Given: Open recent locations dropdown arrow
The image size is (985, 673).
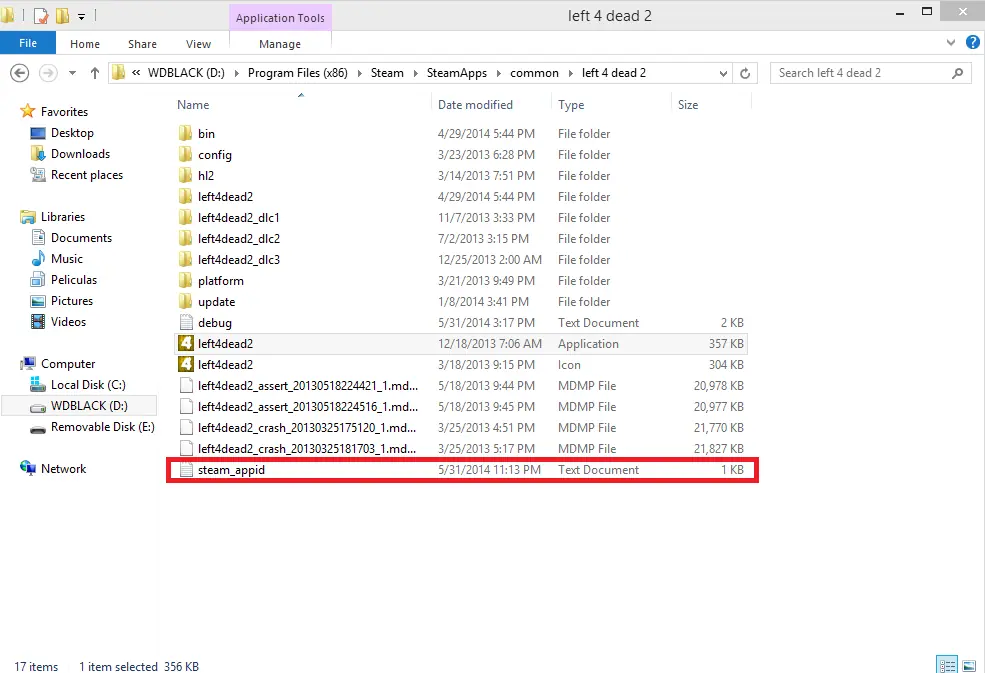Looking at the screenshot, I should (x=72, y=73).
